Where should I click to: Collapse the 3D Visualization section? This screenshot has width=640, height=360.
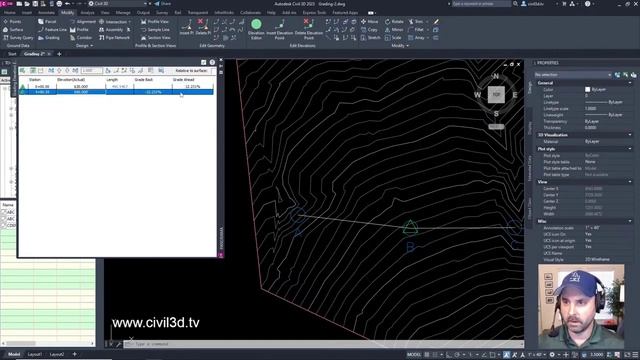[x=630, y=135]
